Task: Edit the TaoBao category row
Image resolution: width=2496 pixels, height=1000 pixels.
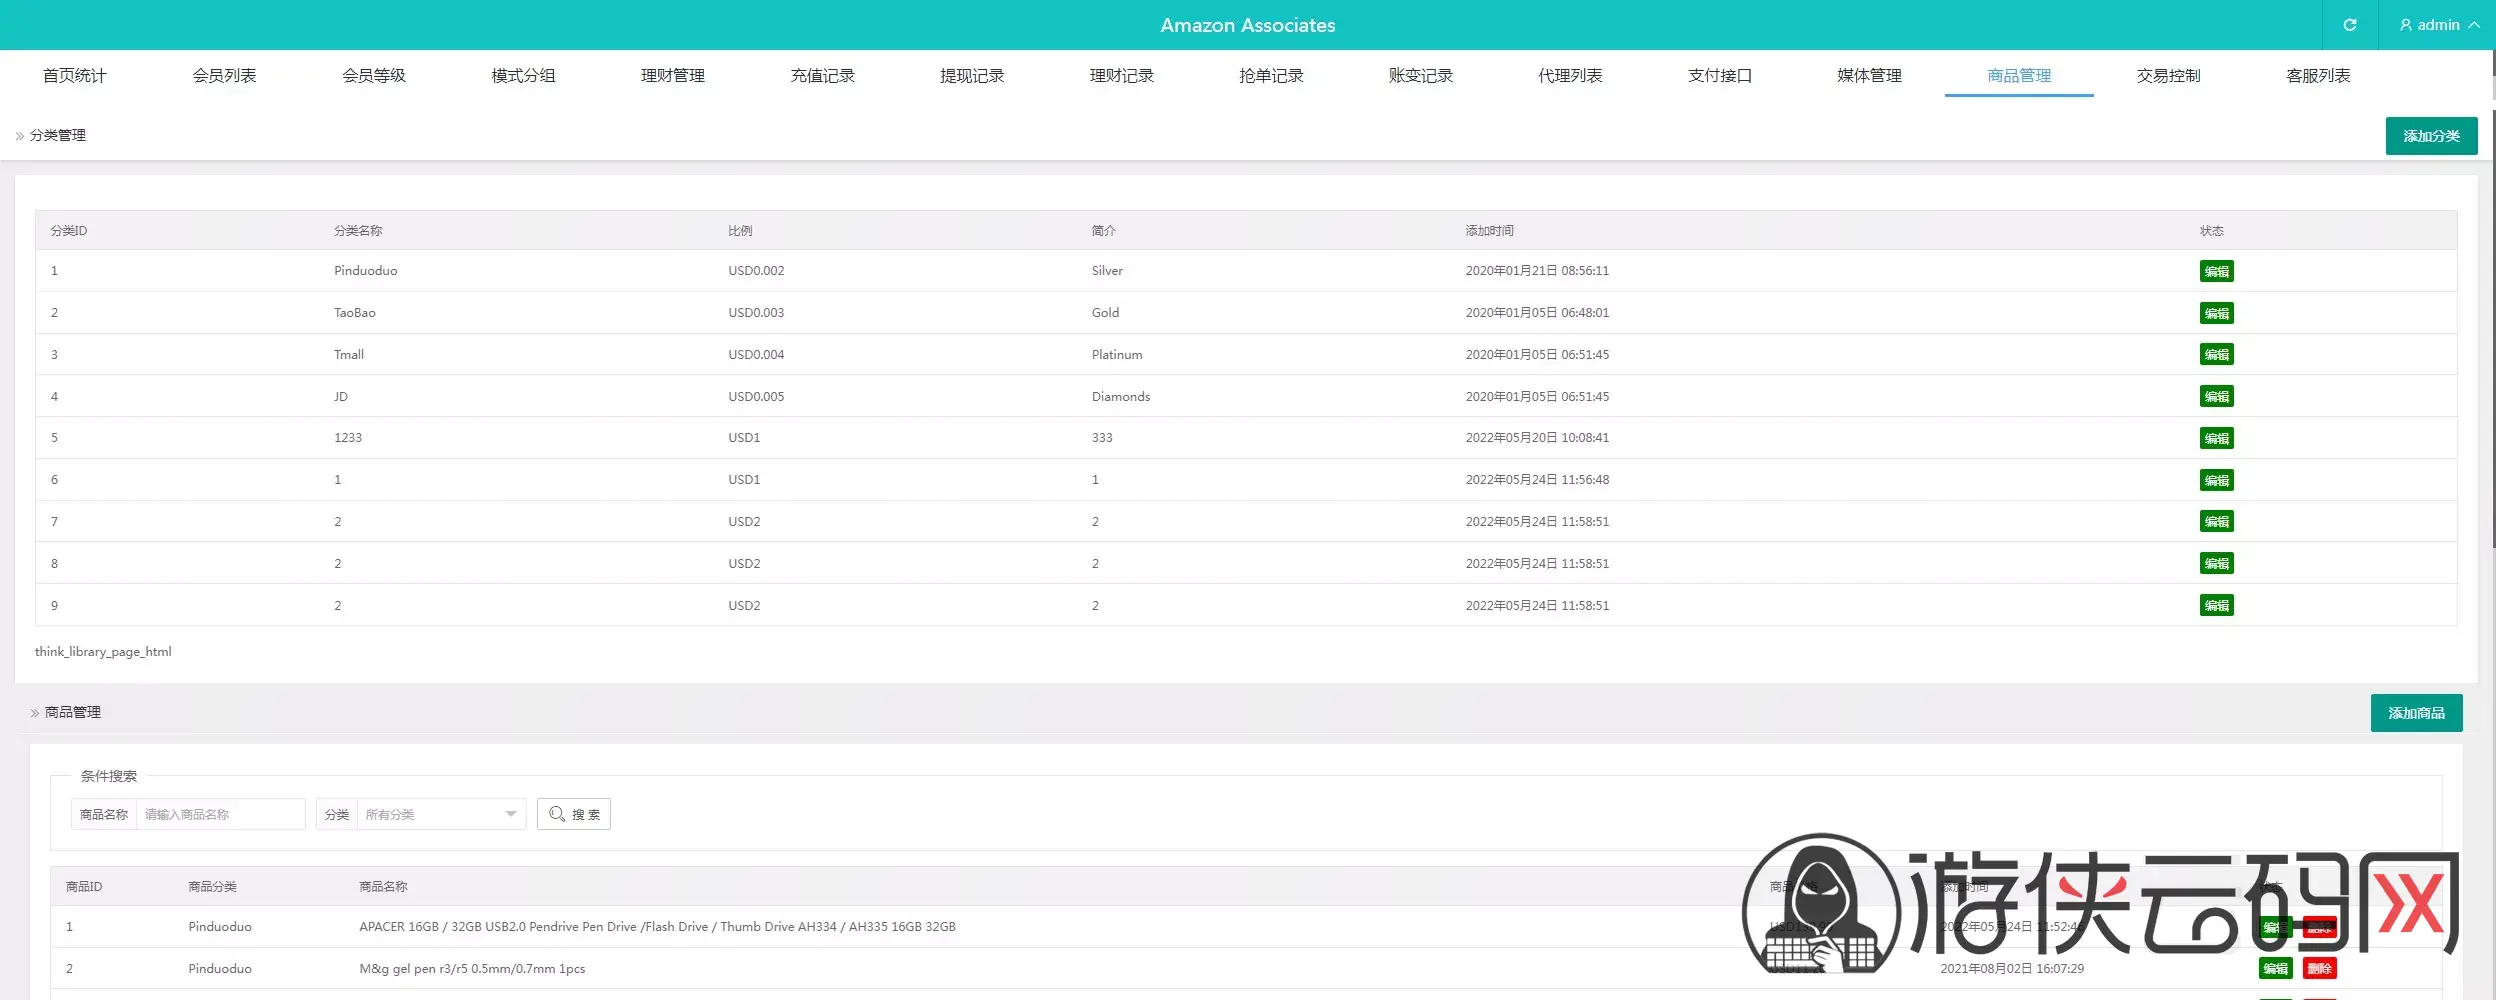Action: pyautogui.click(x=2216, y=313)
